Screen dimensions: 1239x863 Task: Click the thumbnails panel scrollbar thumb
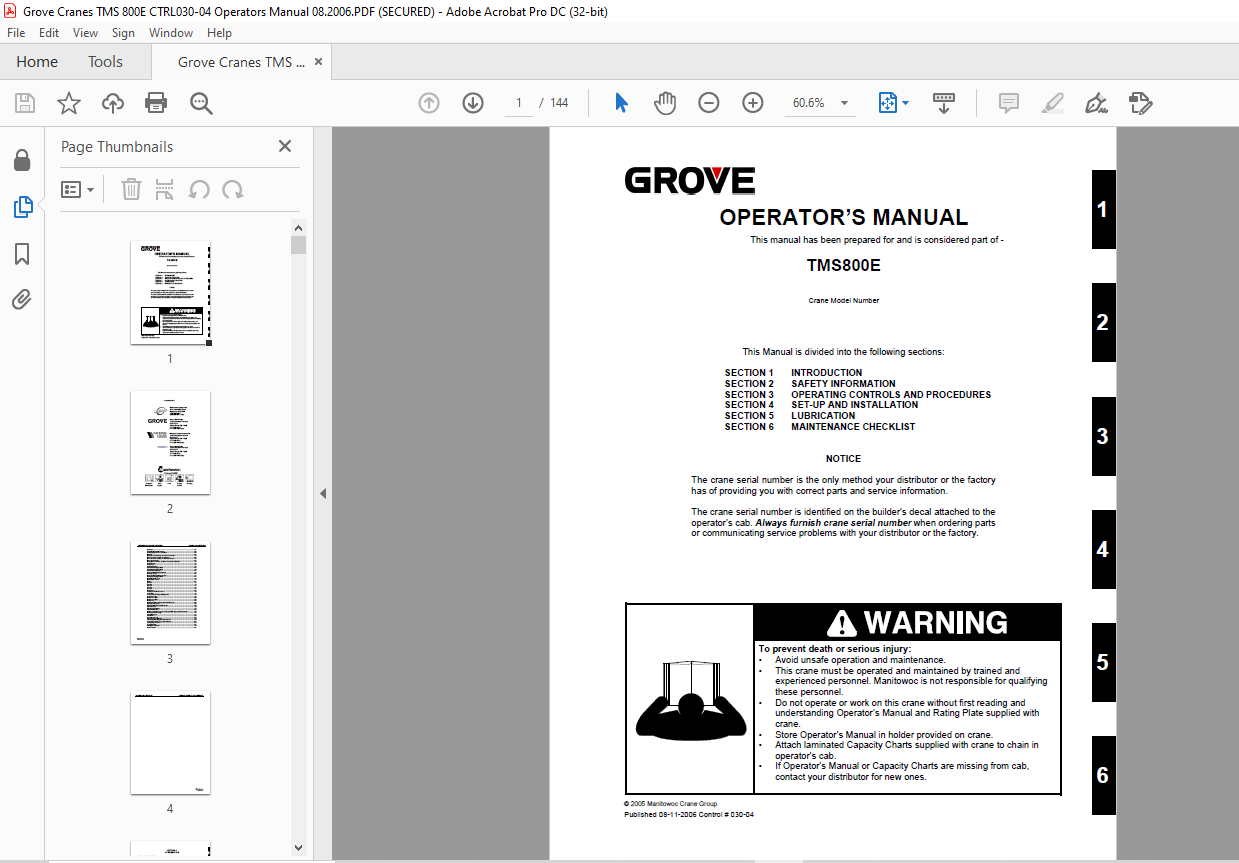click(x=298, y=246)
